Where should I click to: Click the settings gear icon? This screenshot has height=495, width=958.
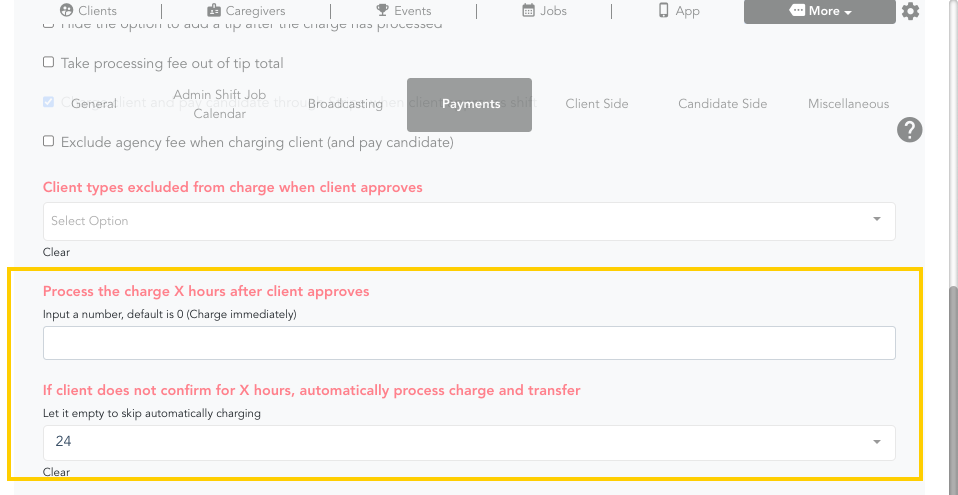[x=910, y=12]
